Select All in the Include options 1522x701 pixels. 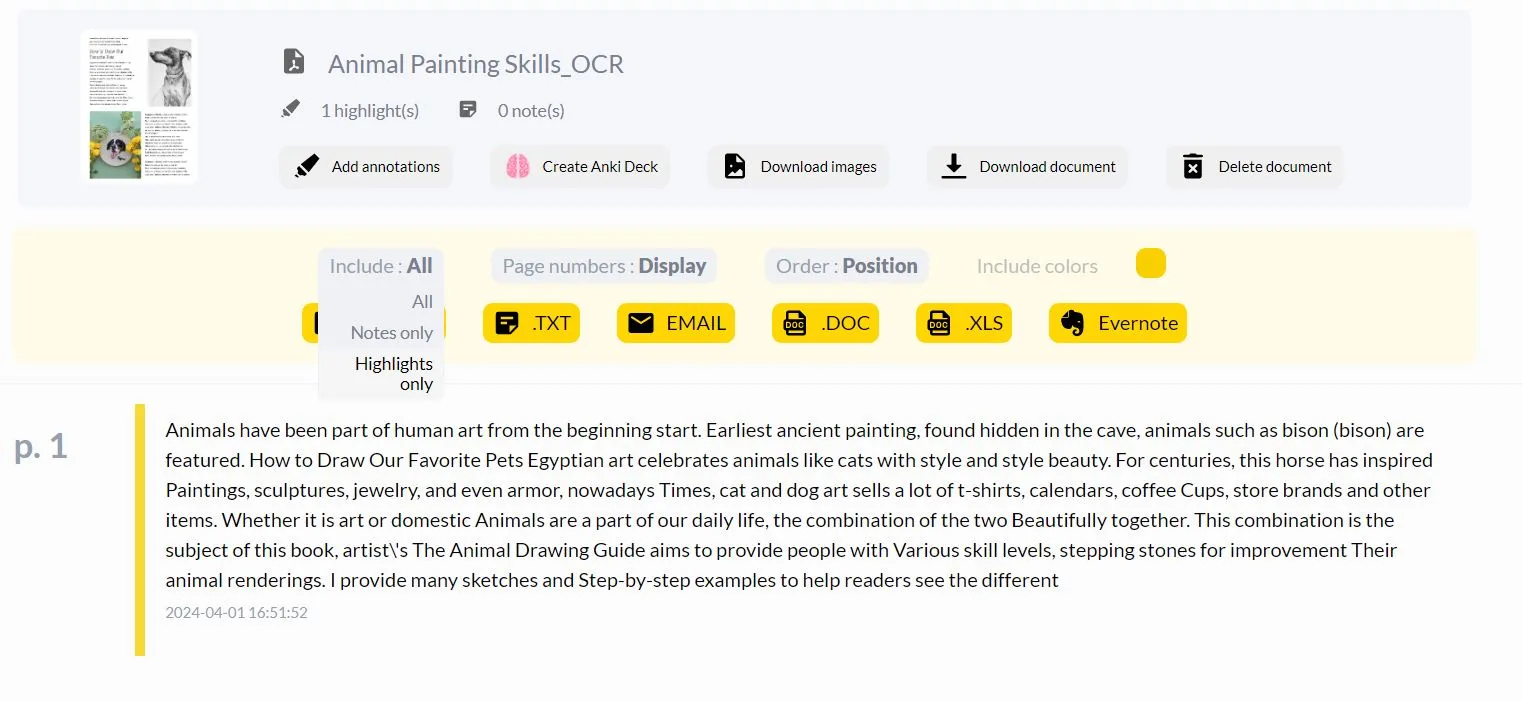(x=422, y=301)
